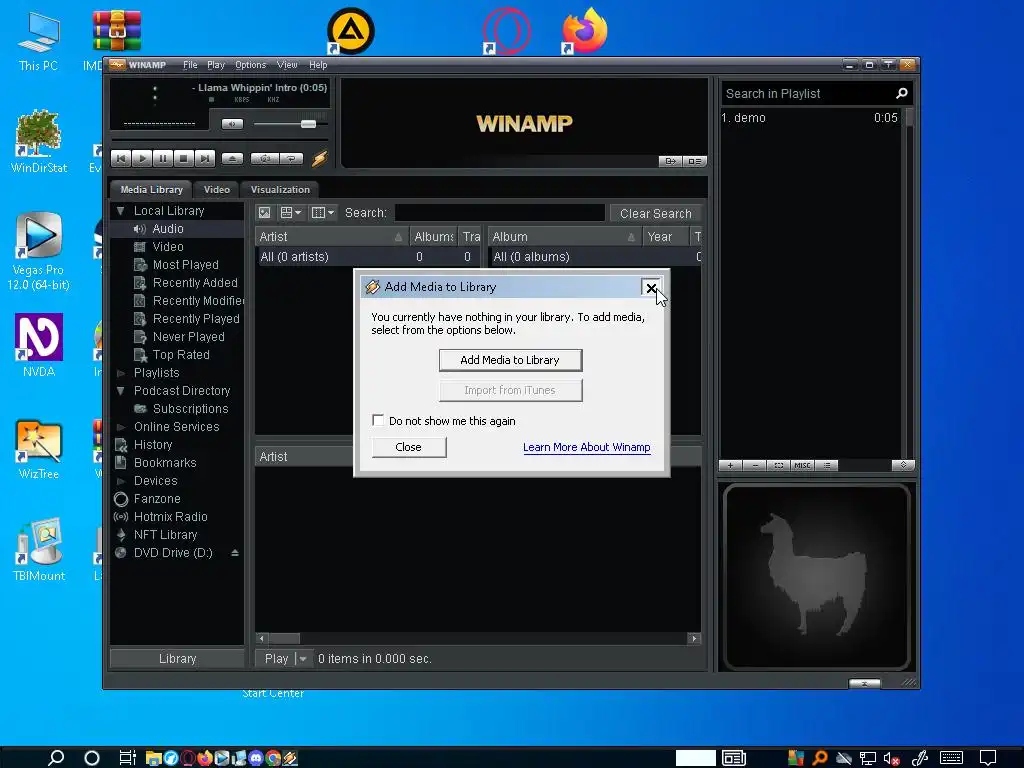Screen dimensions: 1024x768
Task: Click the playlist search magnifier icon
Action: point(902,93)
